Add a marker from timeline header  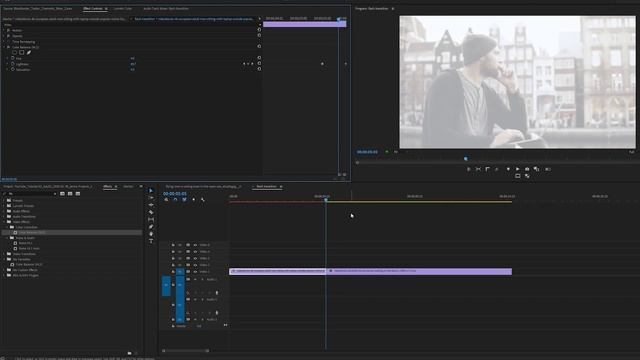click(193, 200)
